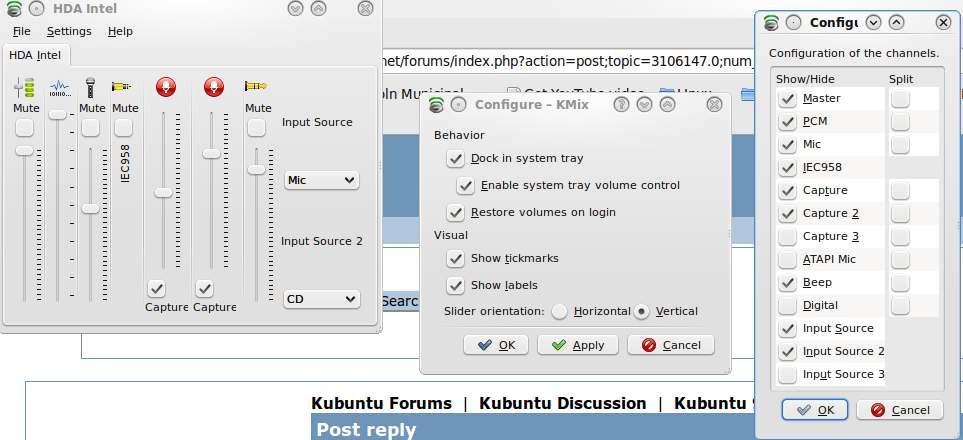963x440 pixels.
Task: Click the help question-mark icon in Configure KMix titlebar
Action: [620, 104]
